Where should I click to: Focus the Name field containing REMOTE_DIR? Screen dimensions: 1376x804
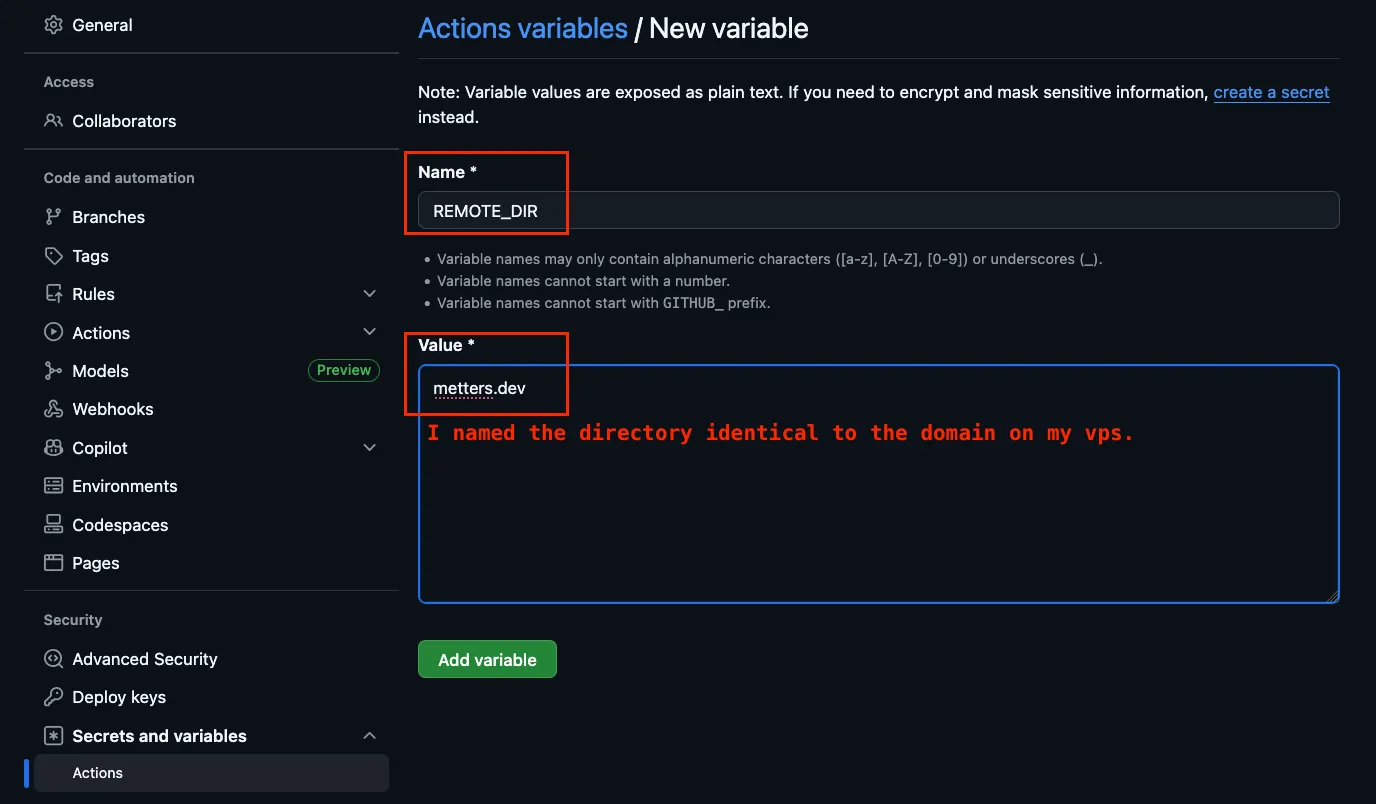click(x=878, y=211)
